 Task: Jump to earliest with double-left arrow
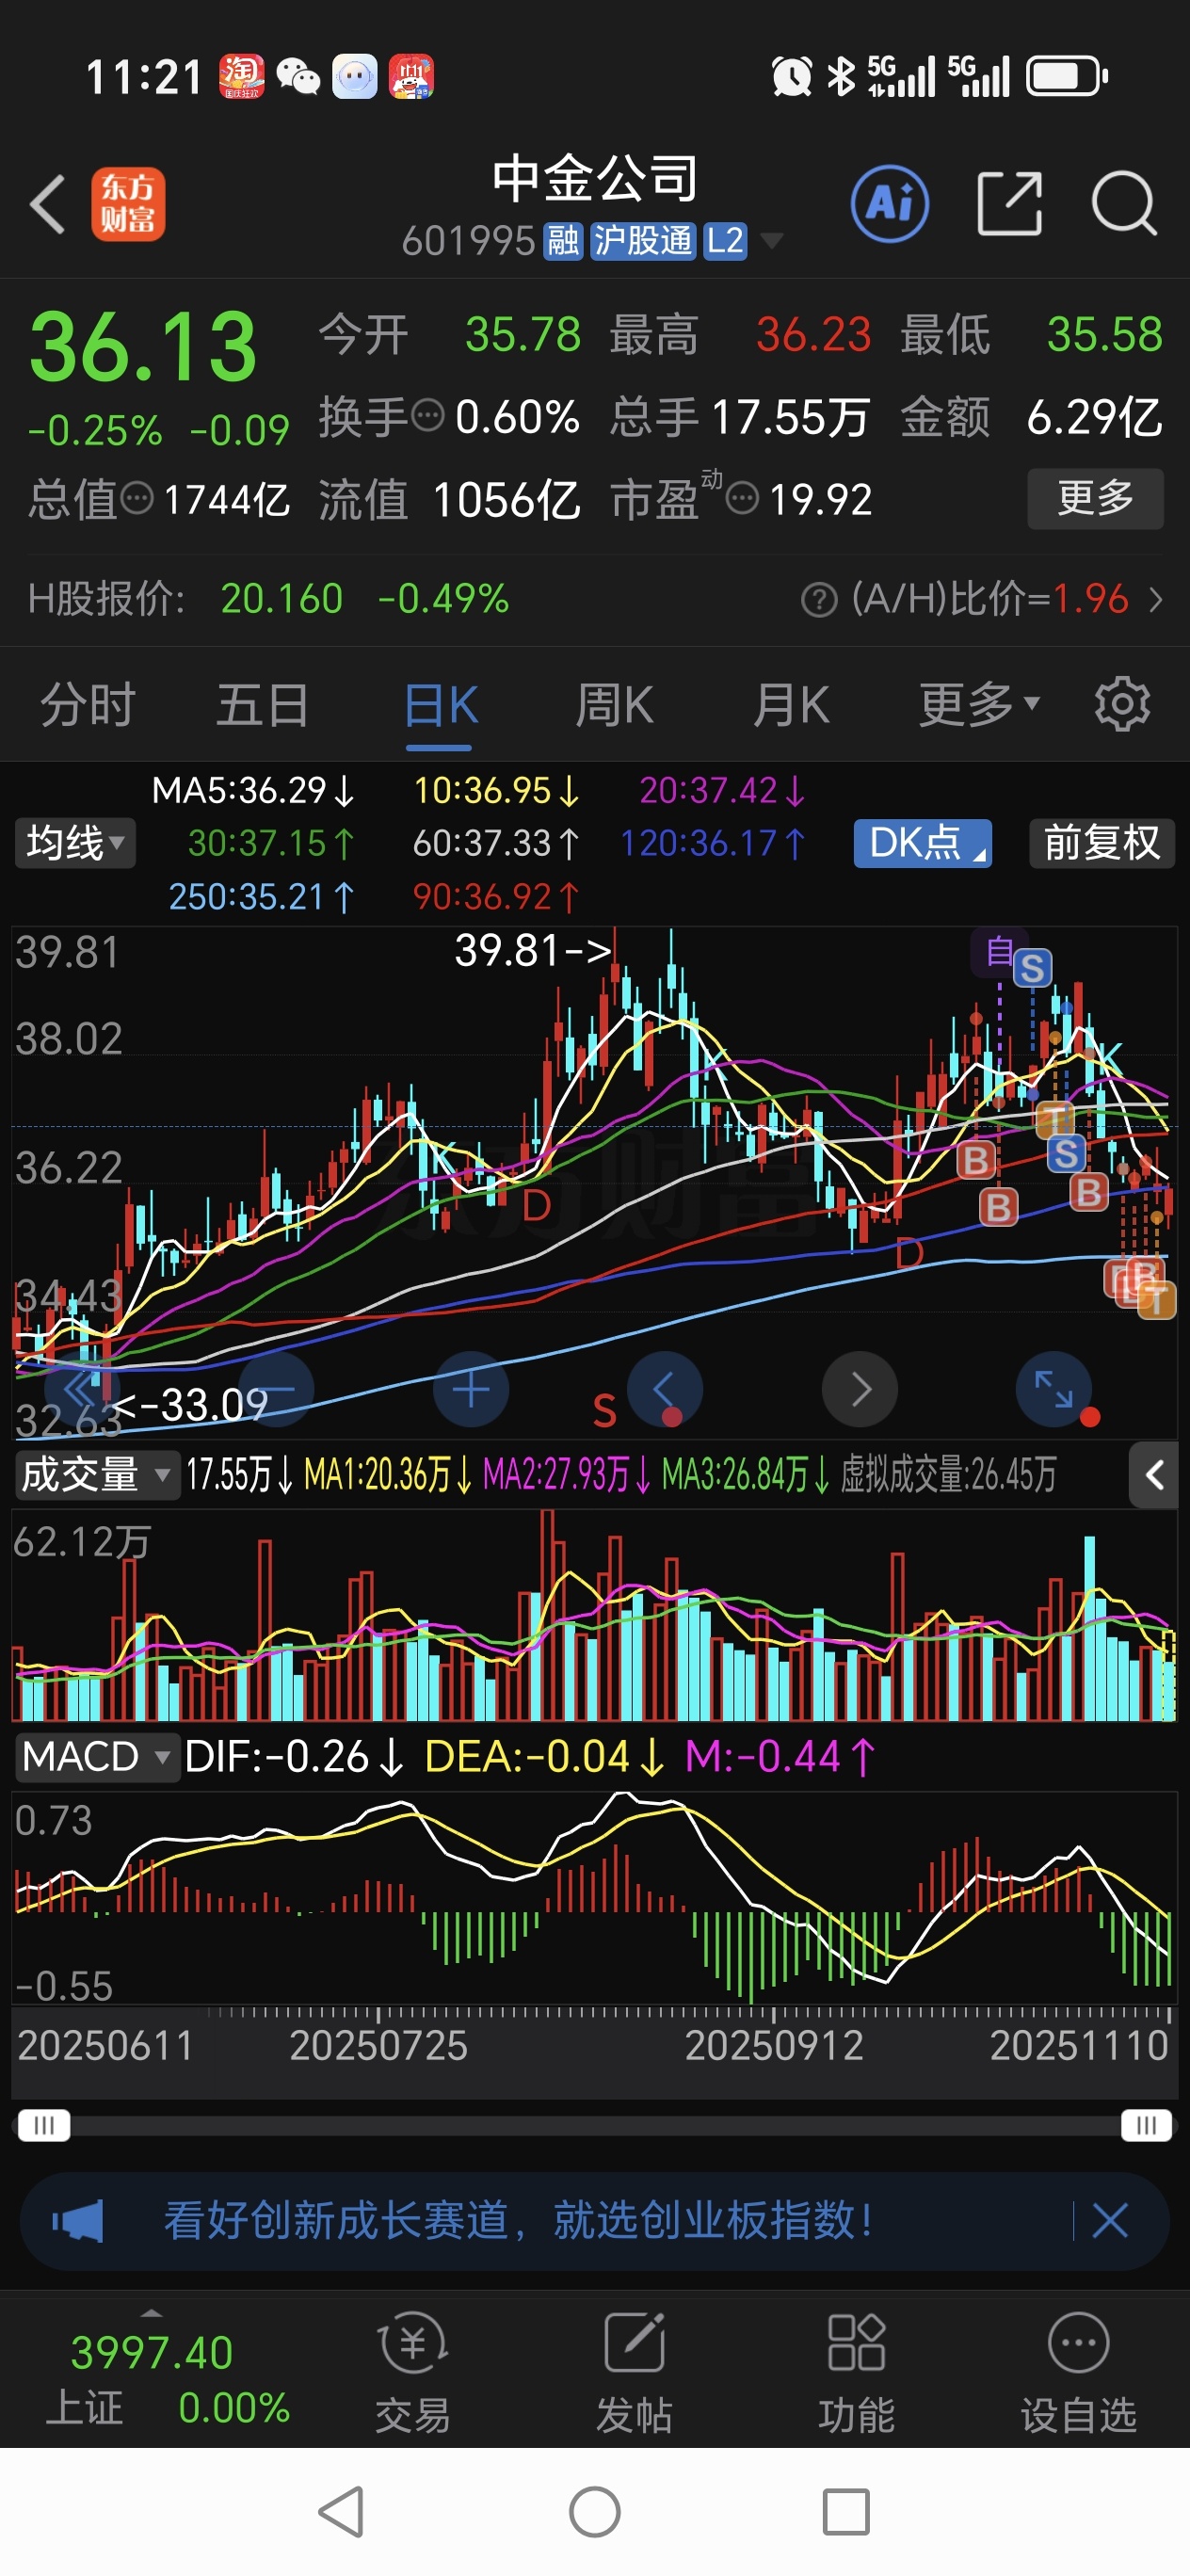point(80,1389)
